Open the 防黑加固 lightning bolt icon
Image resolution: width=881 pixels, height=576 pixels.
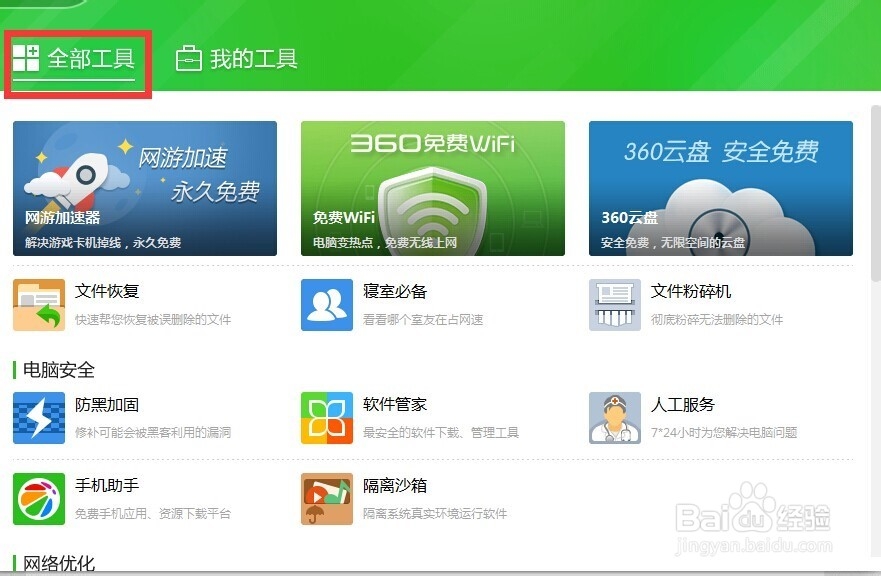pyautogui.click(x=38, y=418)
